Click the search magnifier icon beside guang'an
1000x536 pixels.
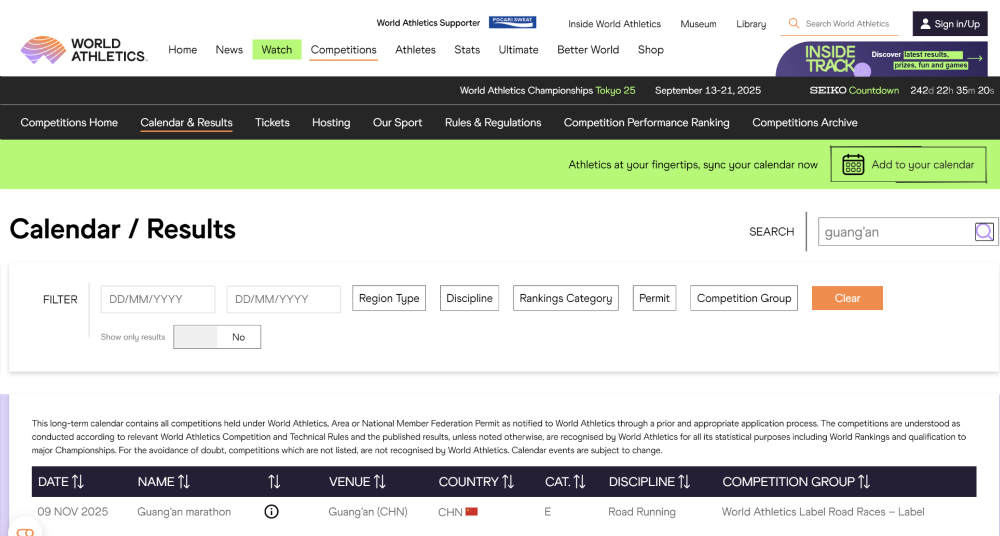(x=984, y=232)
